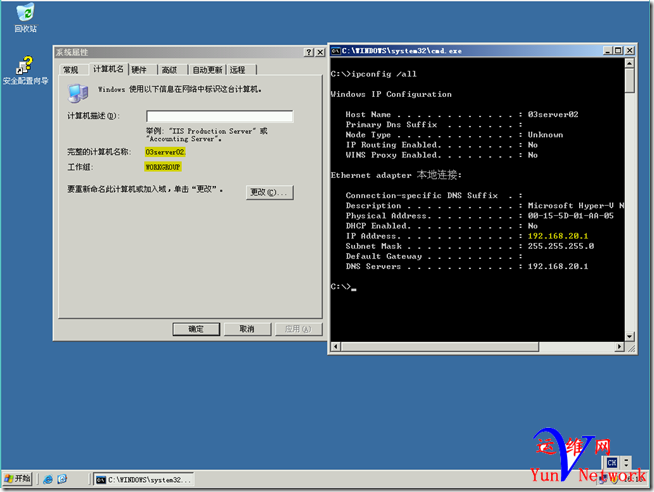
Task: Focus the 计算机描述 input field
Action: pyautogui.click(x=220, y=116)
